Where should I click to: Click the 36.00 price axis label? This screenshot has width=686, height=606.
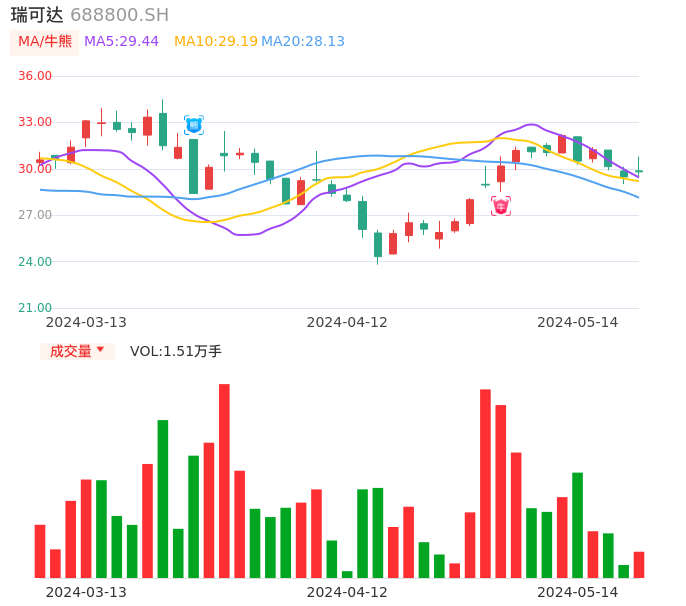click(x=35, y=76)
